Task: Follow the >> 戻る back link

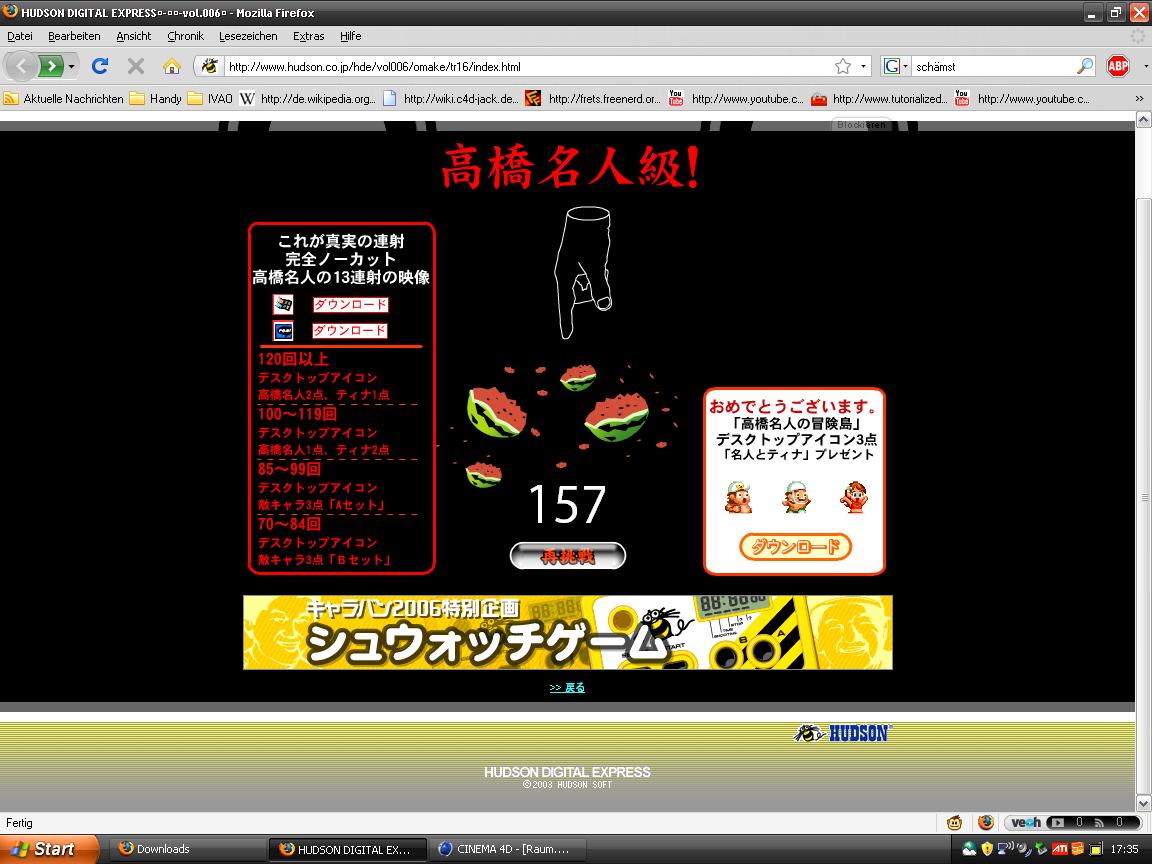Action: (567, 688)
